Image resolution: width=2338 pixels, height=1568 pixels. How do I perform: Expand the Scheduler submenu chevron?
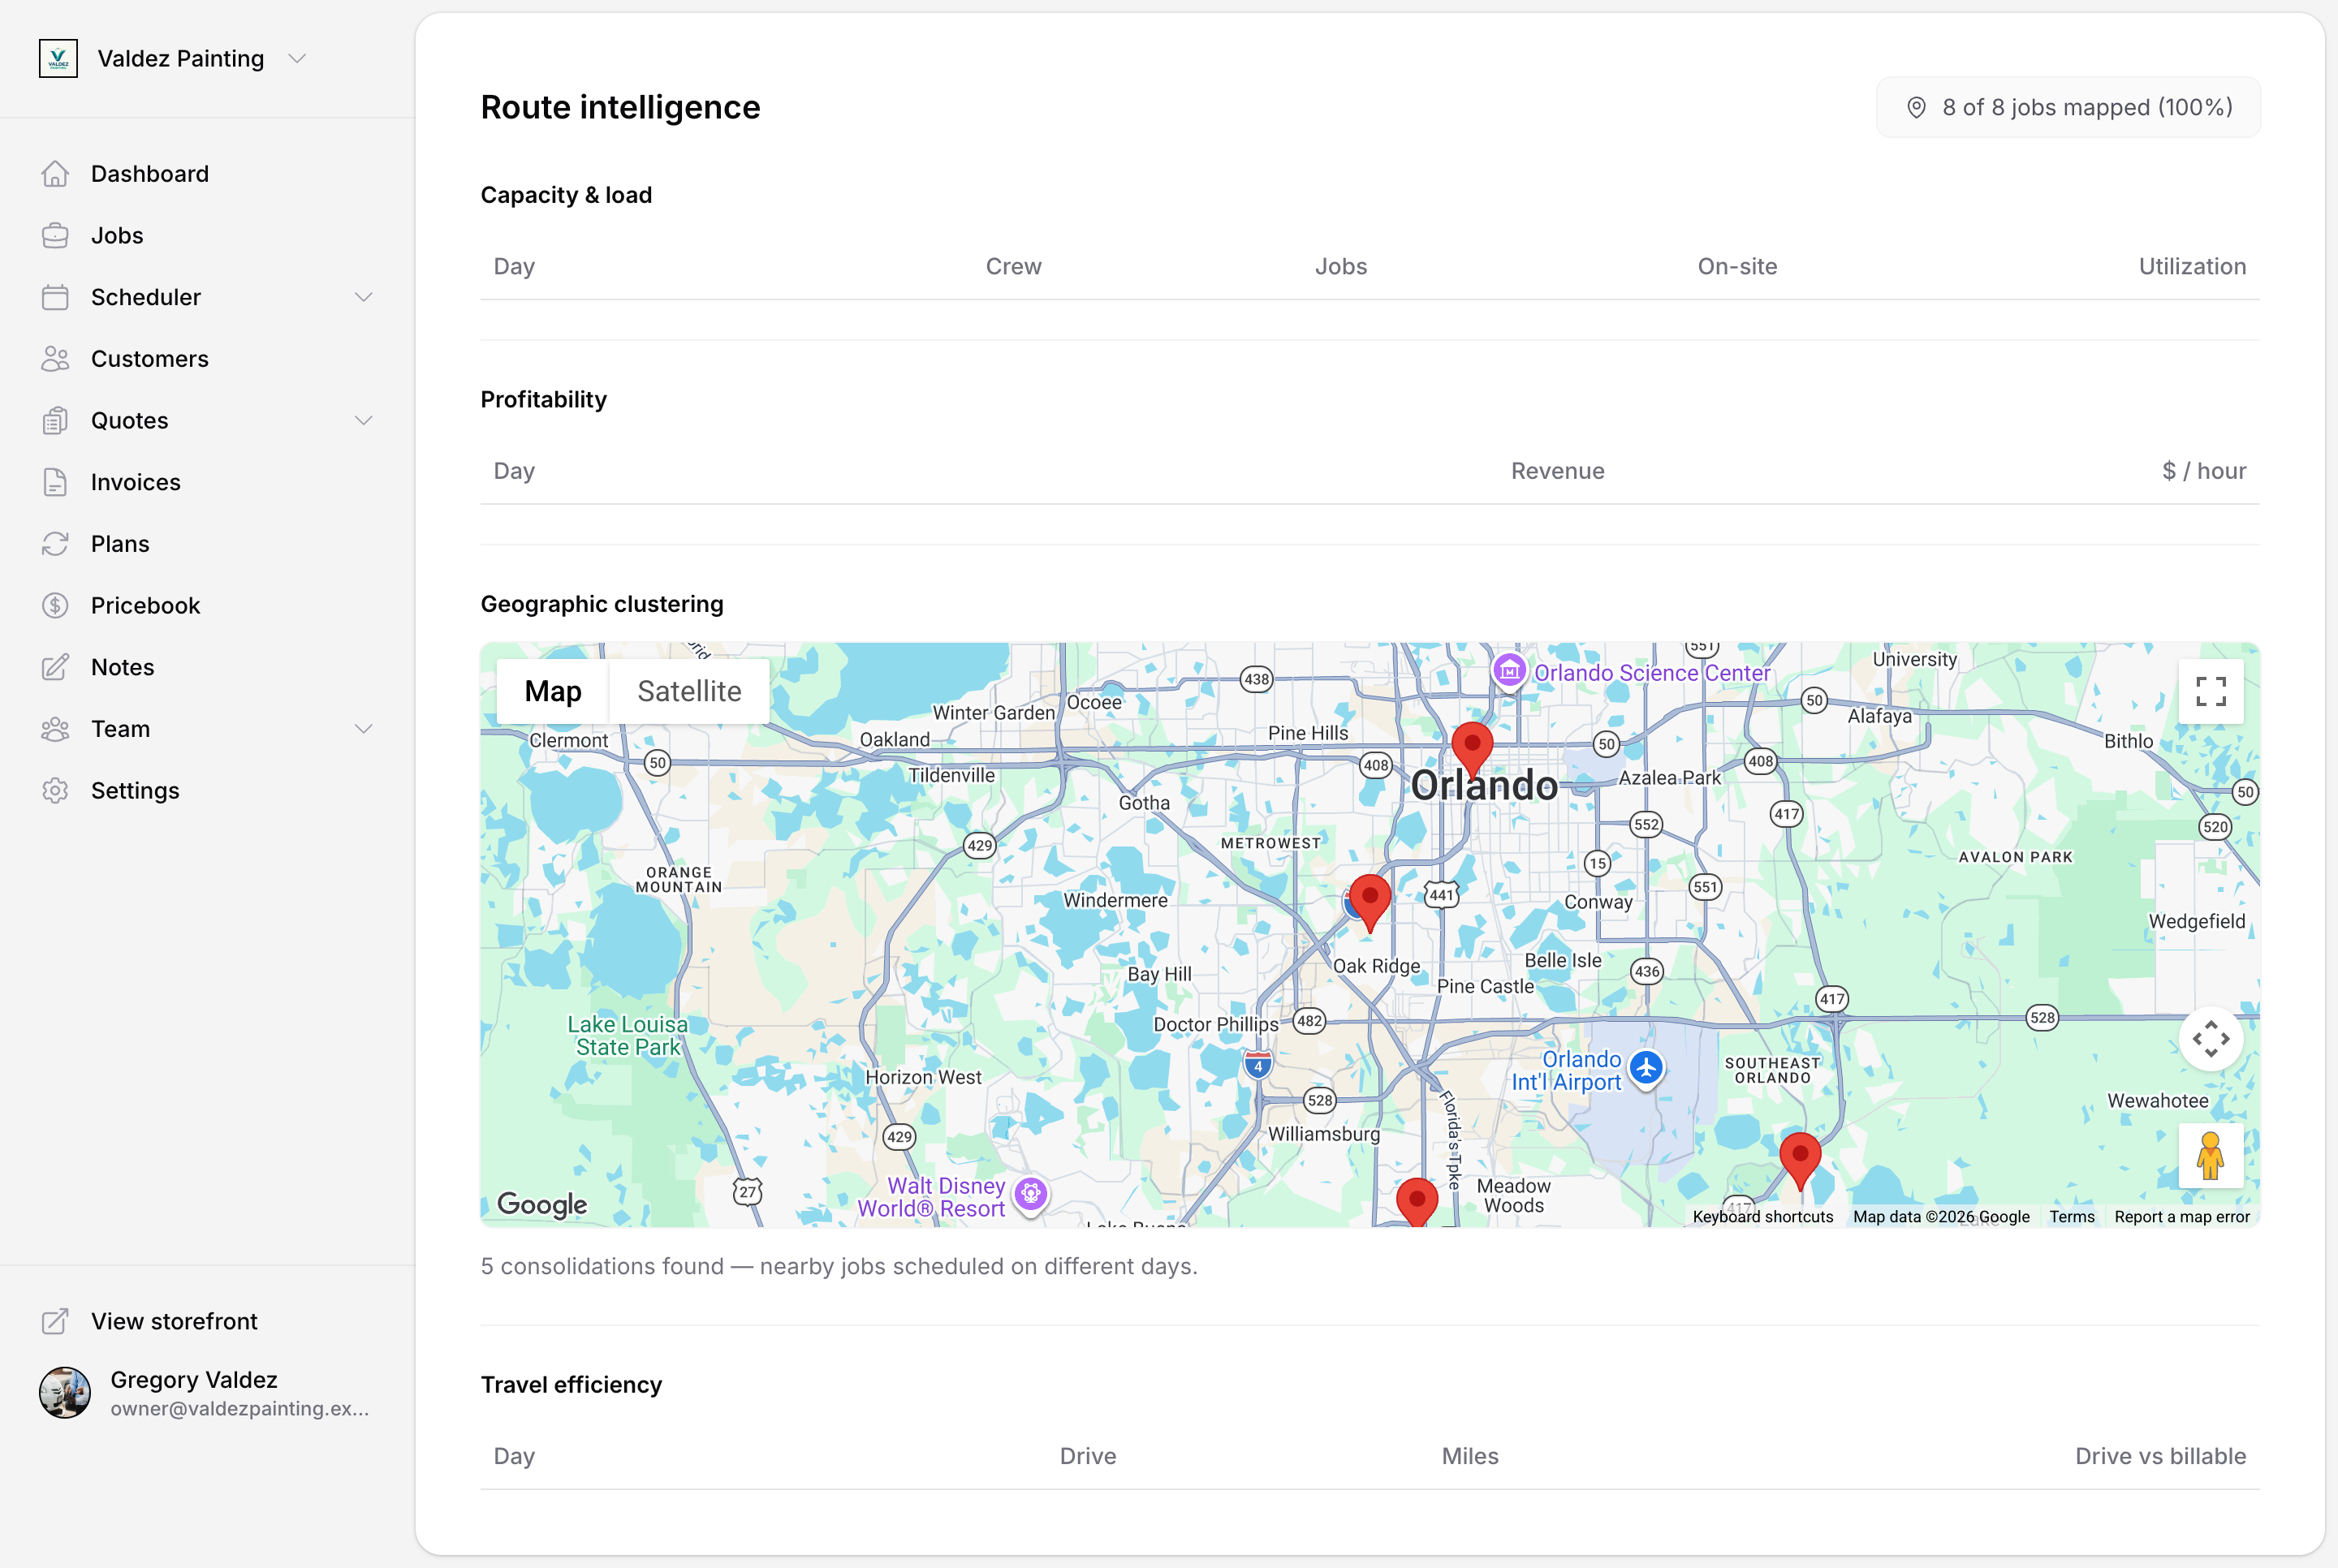(x=364, y=297)
